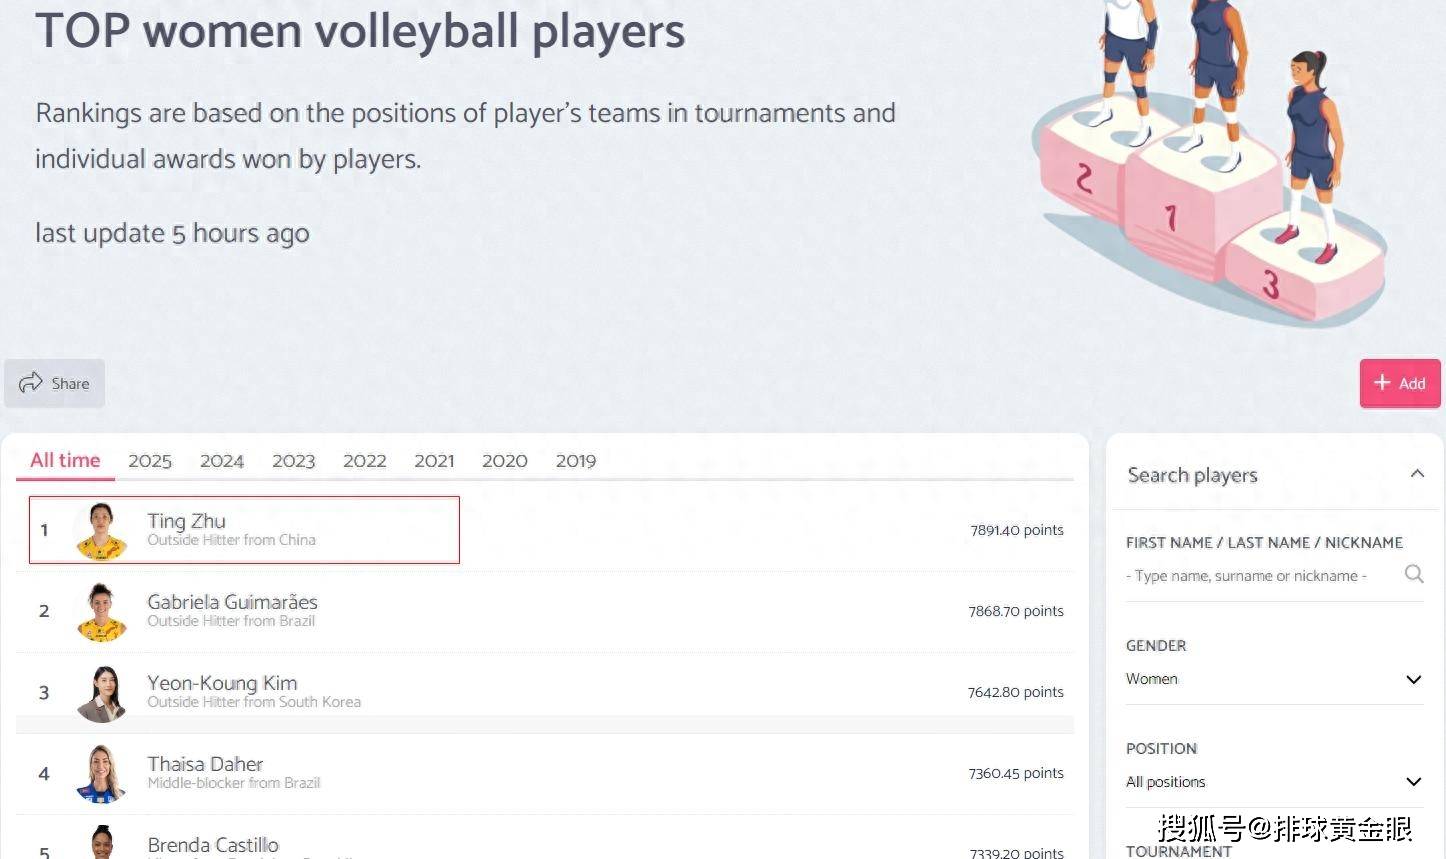This screenshot has width=1446, height=859.
Task: Click Thaisa Daher's avatar photo
Action: 102,773
